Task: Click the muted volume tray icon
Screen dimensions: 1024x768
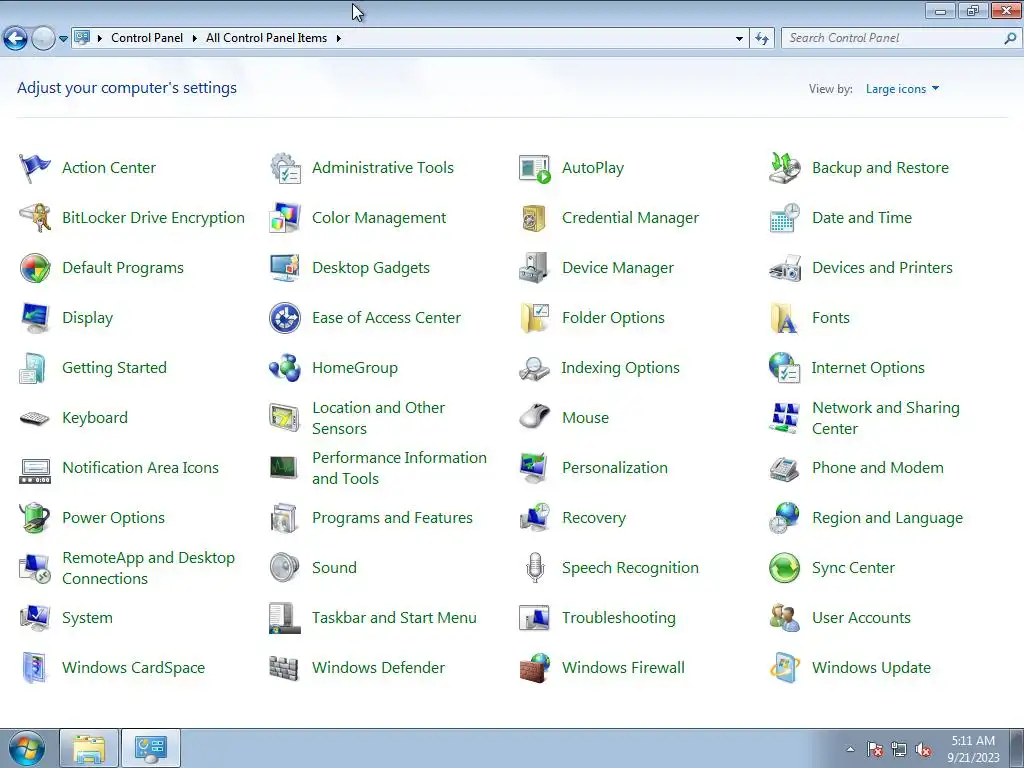Action: (923, 749)
